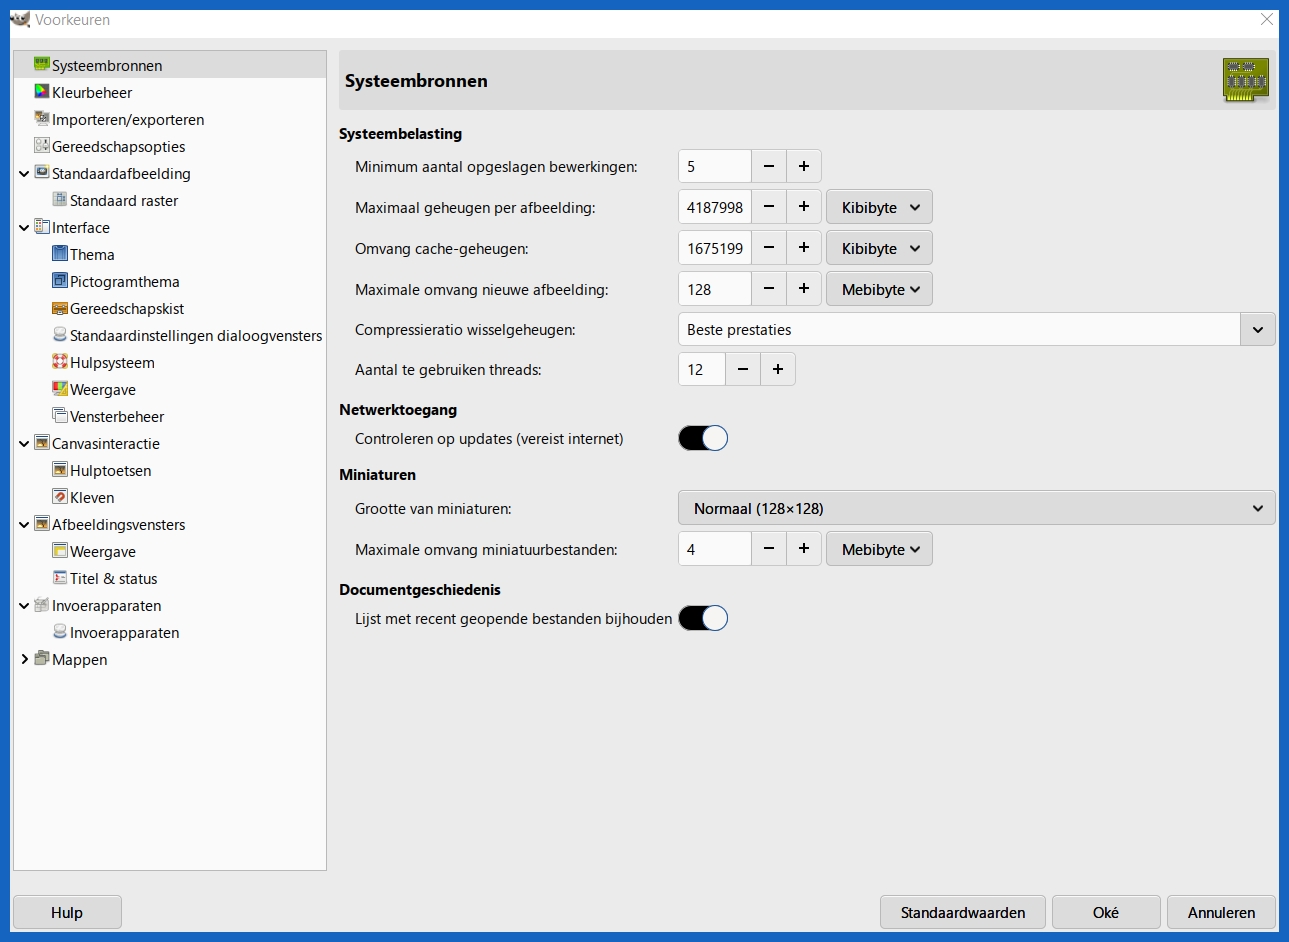
Task: Click the Kleurbeheer color icon
Action: (42, 91)
